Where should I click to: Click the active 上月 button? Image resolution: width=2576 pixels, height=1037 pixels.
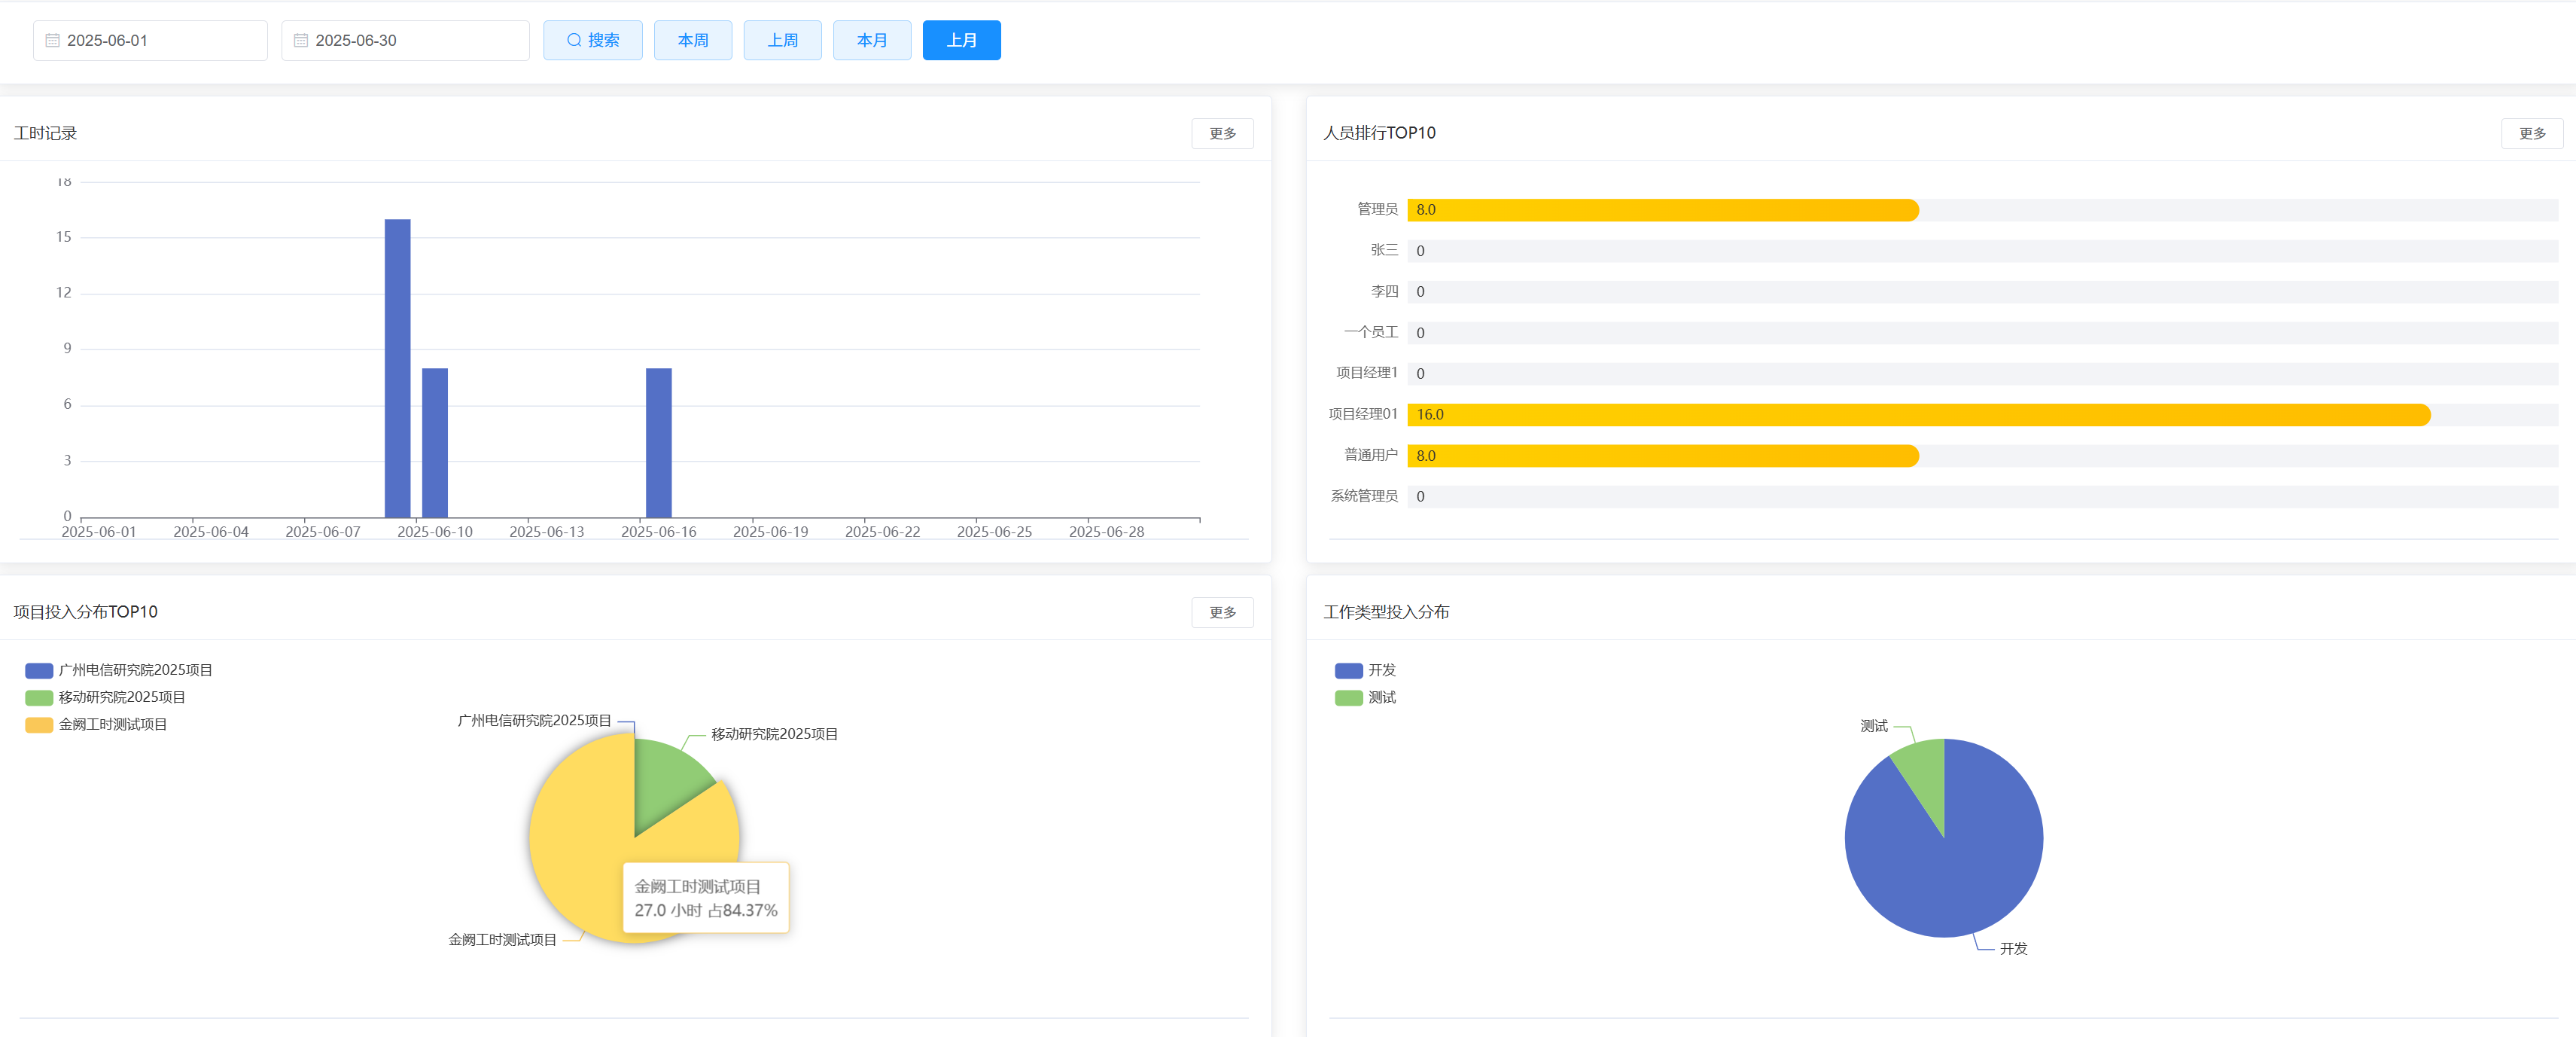(x=961, y=41)
